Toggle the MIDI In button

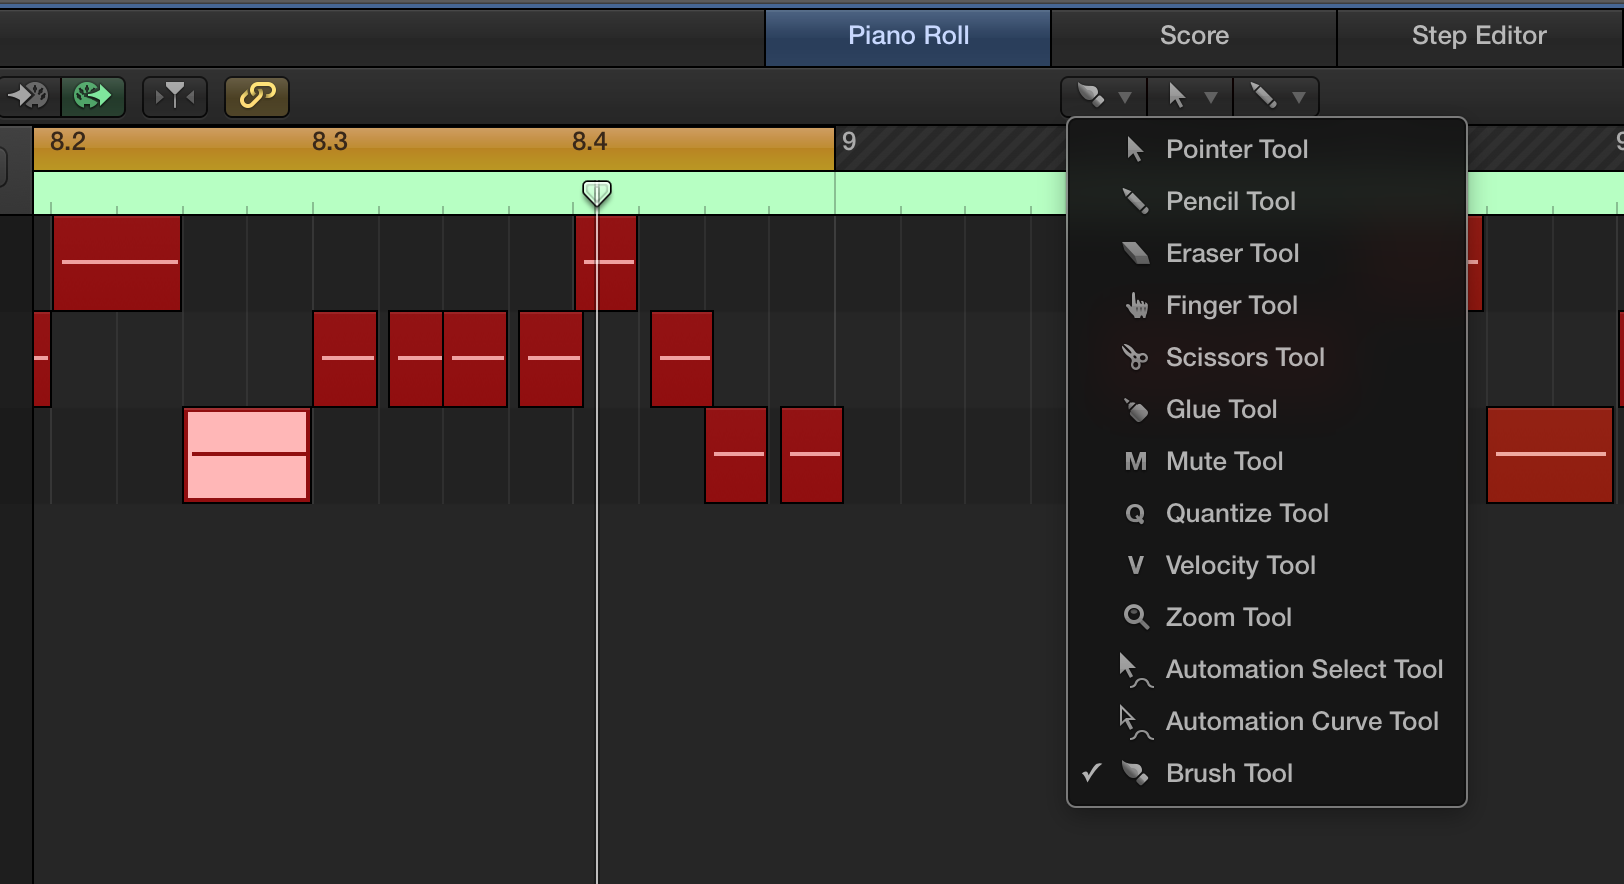click(x=29, y=96)
